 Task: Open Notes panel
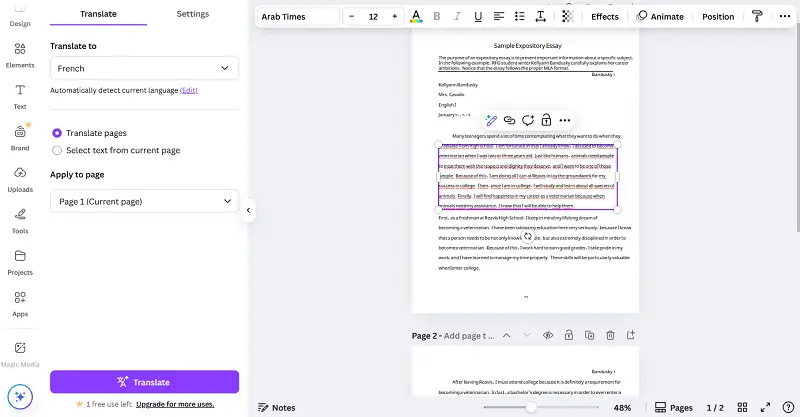coord(277,407)
